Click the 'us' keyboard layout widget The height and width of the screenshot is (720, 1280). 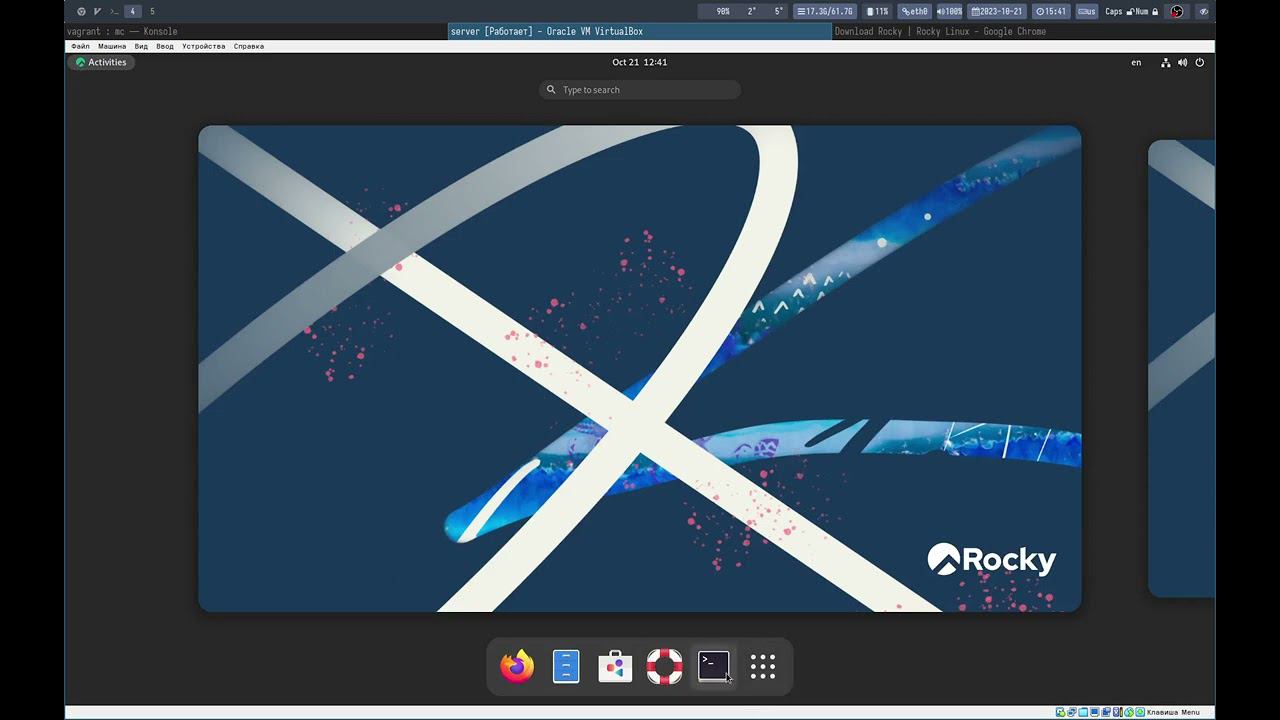tap(1087, 11)
